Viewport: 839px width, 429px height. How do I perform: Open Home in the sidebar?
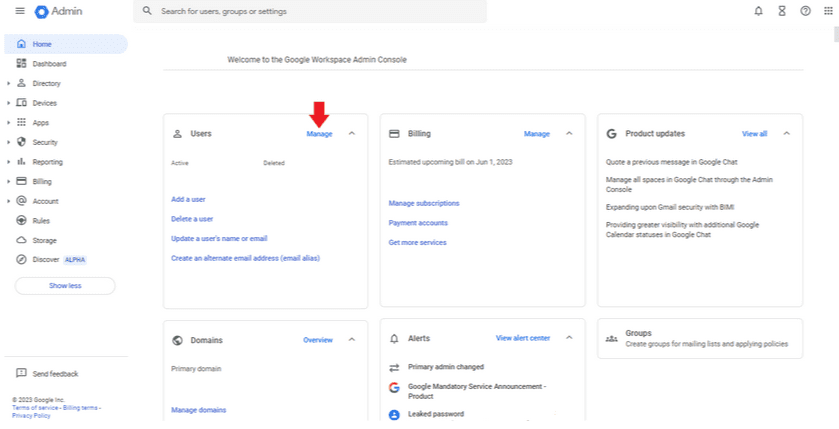(x=66, y=44)
